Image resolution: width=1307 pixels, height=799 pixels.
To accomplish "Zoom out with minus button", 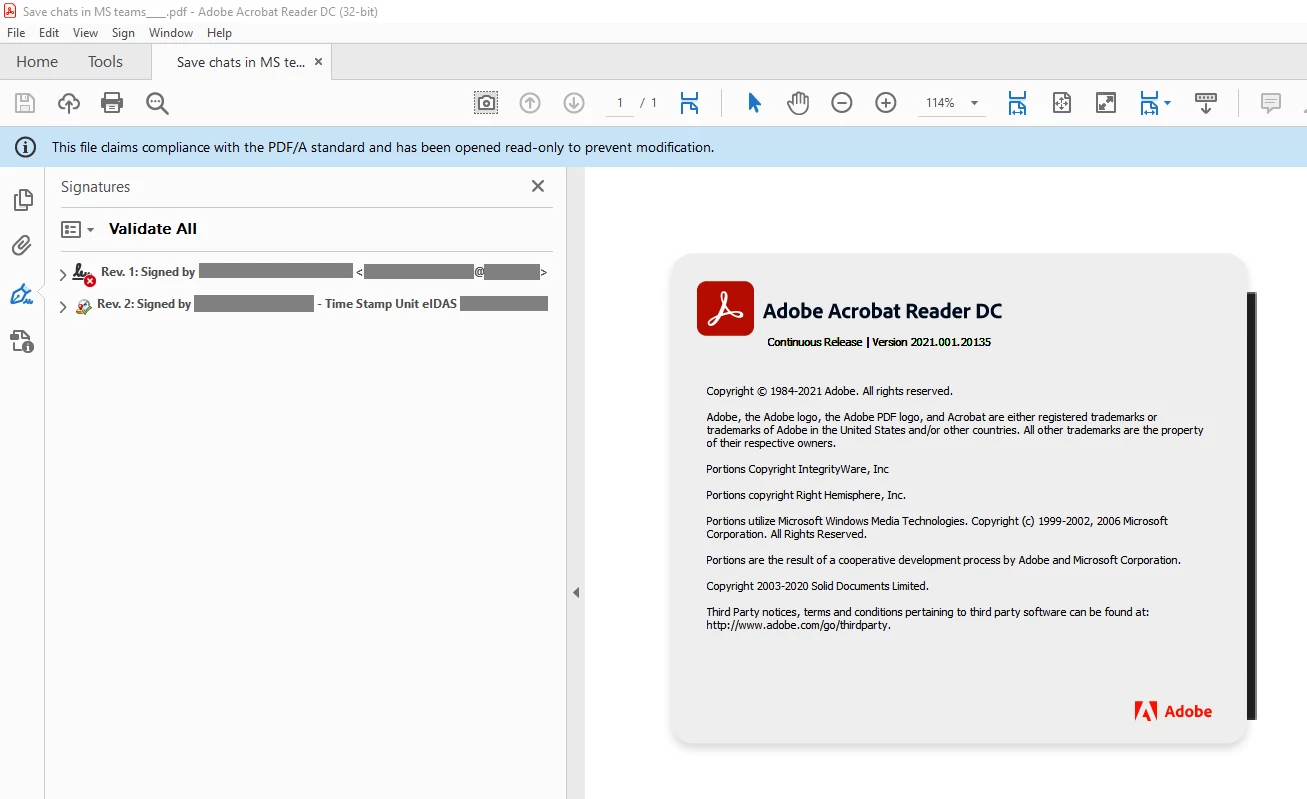I will coord(842,102).
